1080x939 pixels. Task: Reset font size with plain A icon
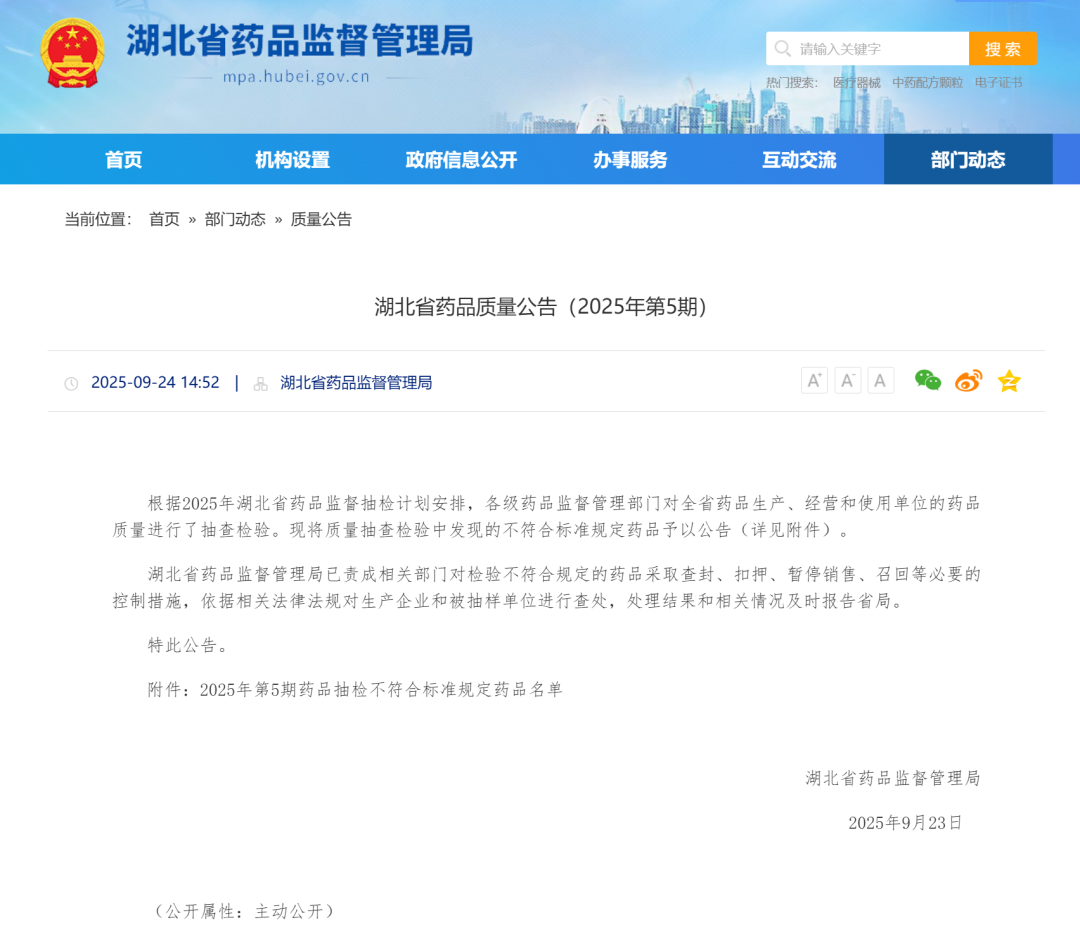pos(881,380)
